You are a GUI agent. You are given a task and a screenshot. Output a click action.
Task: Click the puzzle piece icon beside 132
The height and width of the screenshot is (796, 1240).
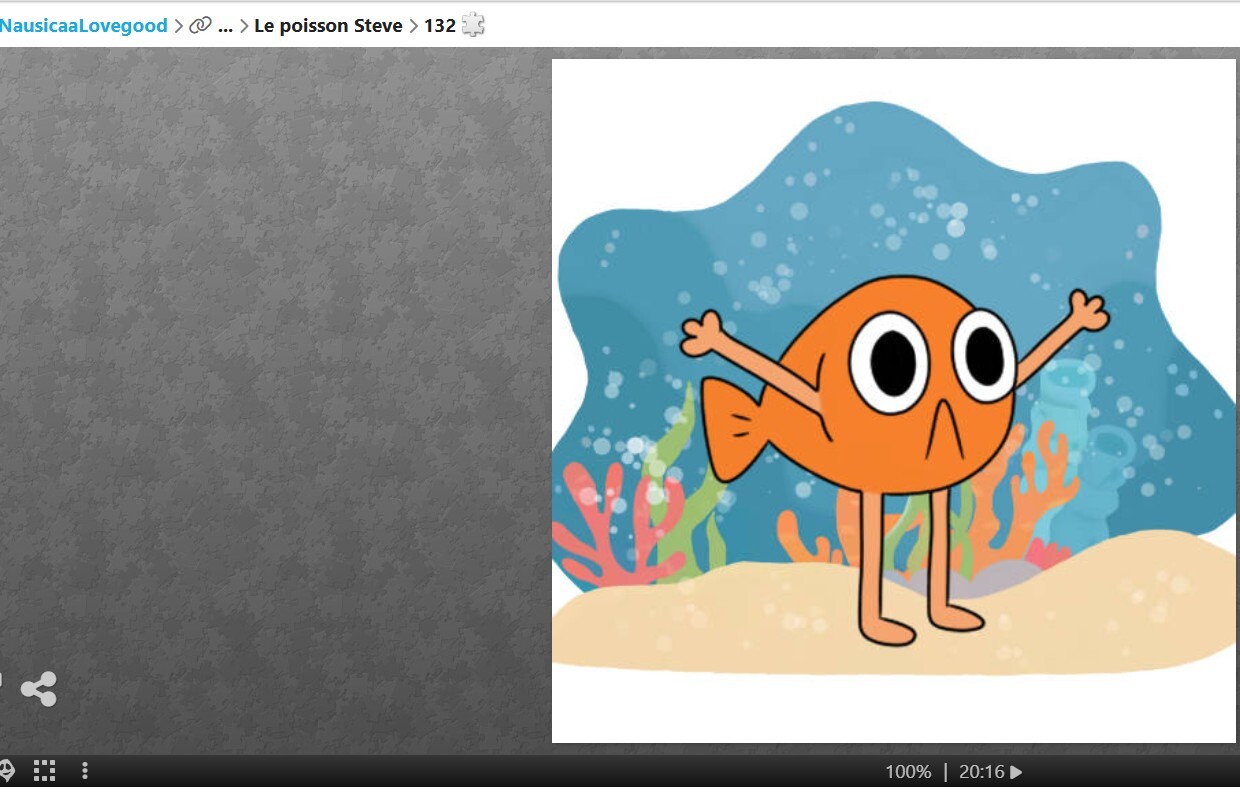pos(473,25)
